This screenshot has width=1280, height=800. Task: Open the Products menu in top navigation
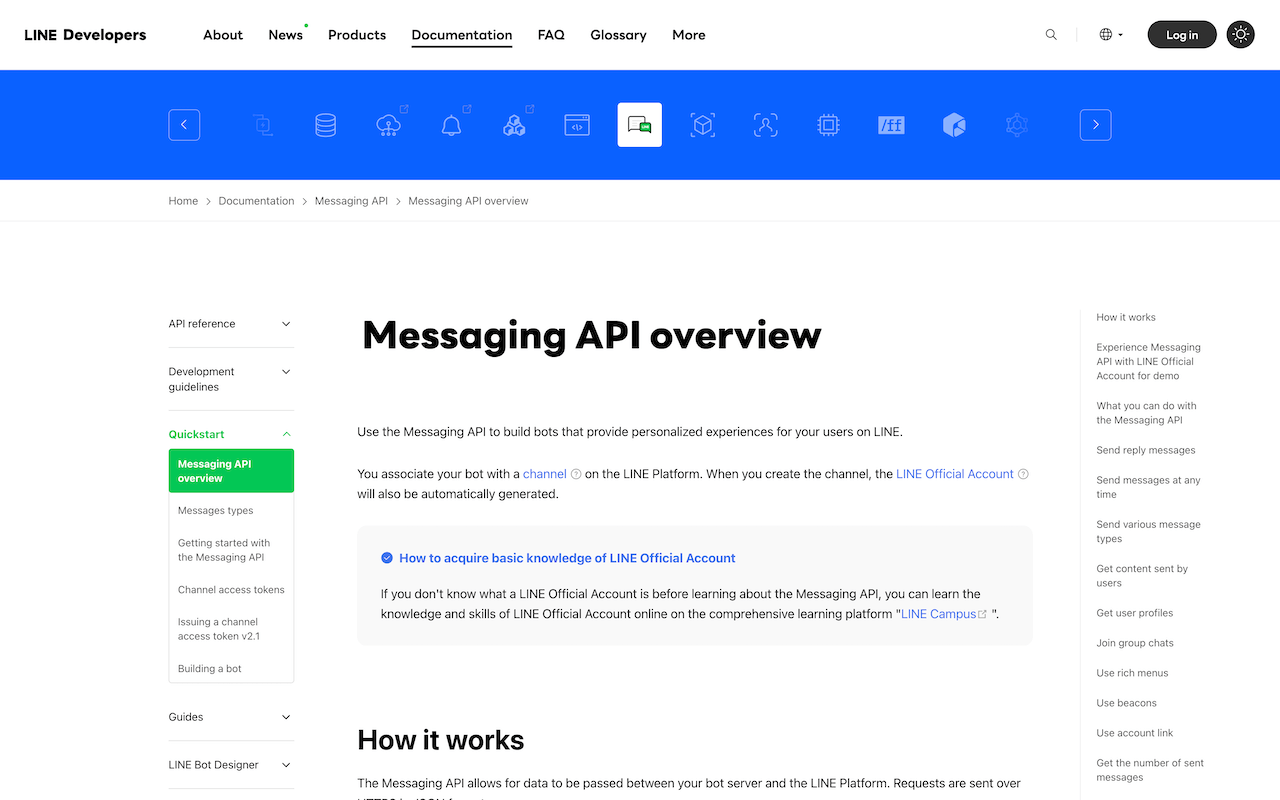pyautogui.click(x=357, y=35)
